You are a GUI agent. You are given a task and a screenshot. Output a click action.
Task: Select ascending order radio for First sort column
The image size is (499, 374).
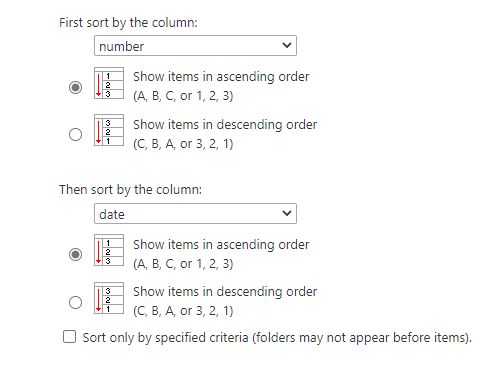(x=75, y=87)
